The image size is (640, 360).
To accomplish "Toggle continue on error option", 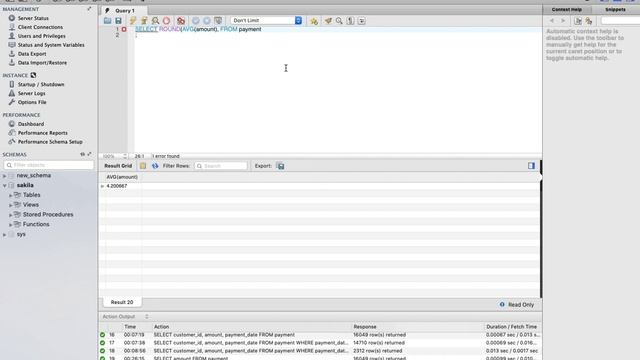I will tap(181, 20).
